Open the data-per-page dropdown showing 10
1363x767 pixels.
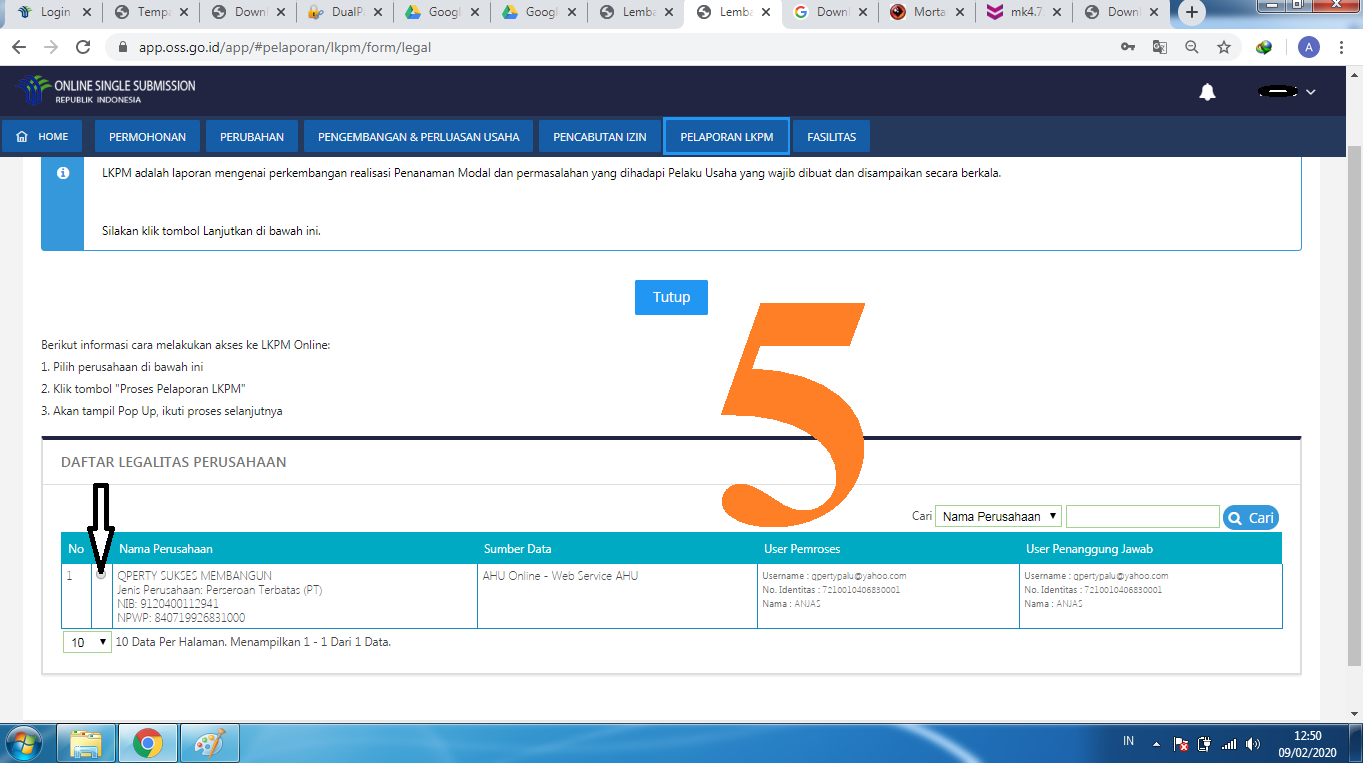pyautogui.click(x=86, y=641)
